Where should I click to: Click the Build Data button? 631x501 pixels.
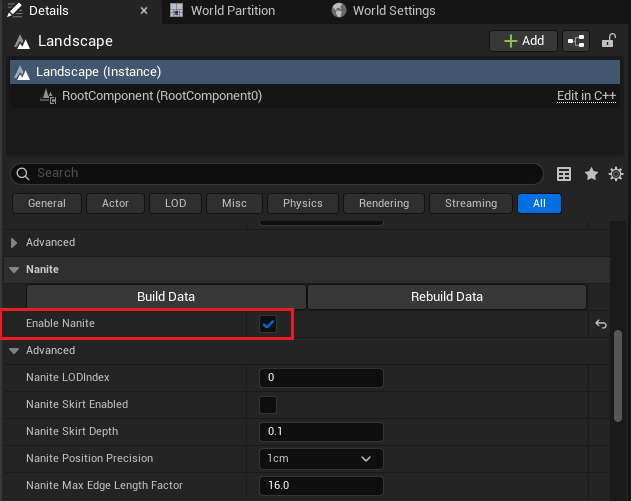[x=166, y=297]
